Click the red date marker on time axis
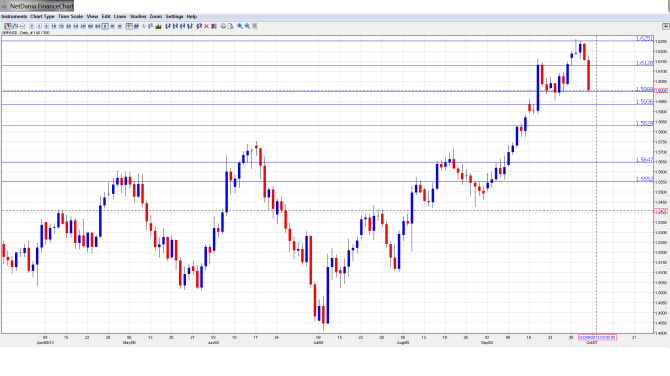 click(597, 338)
